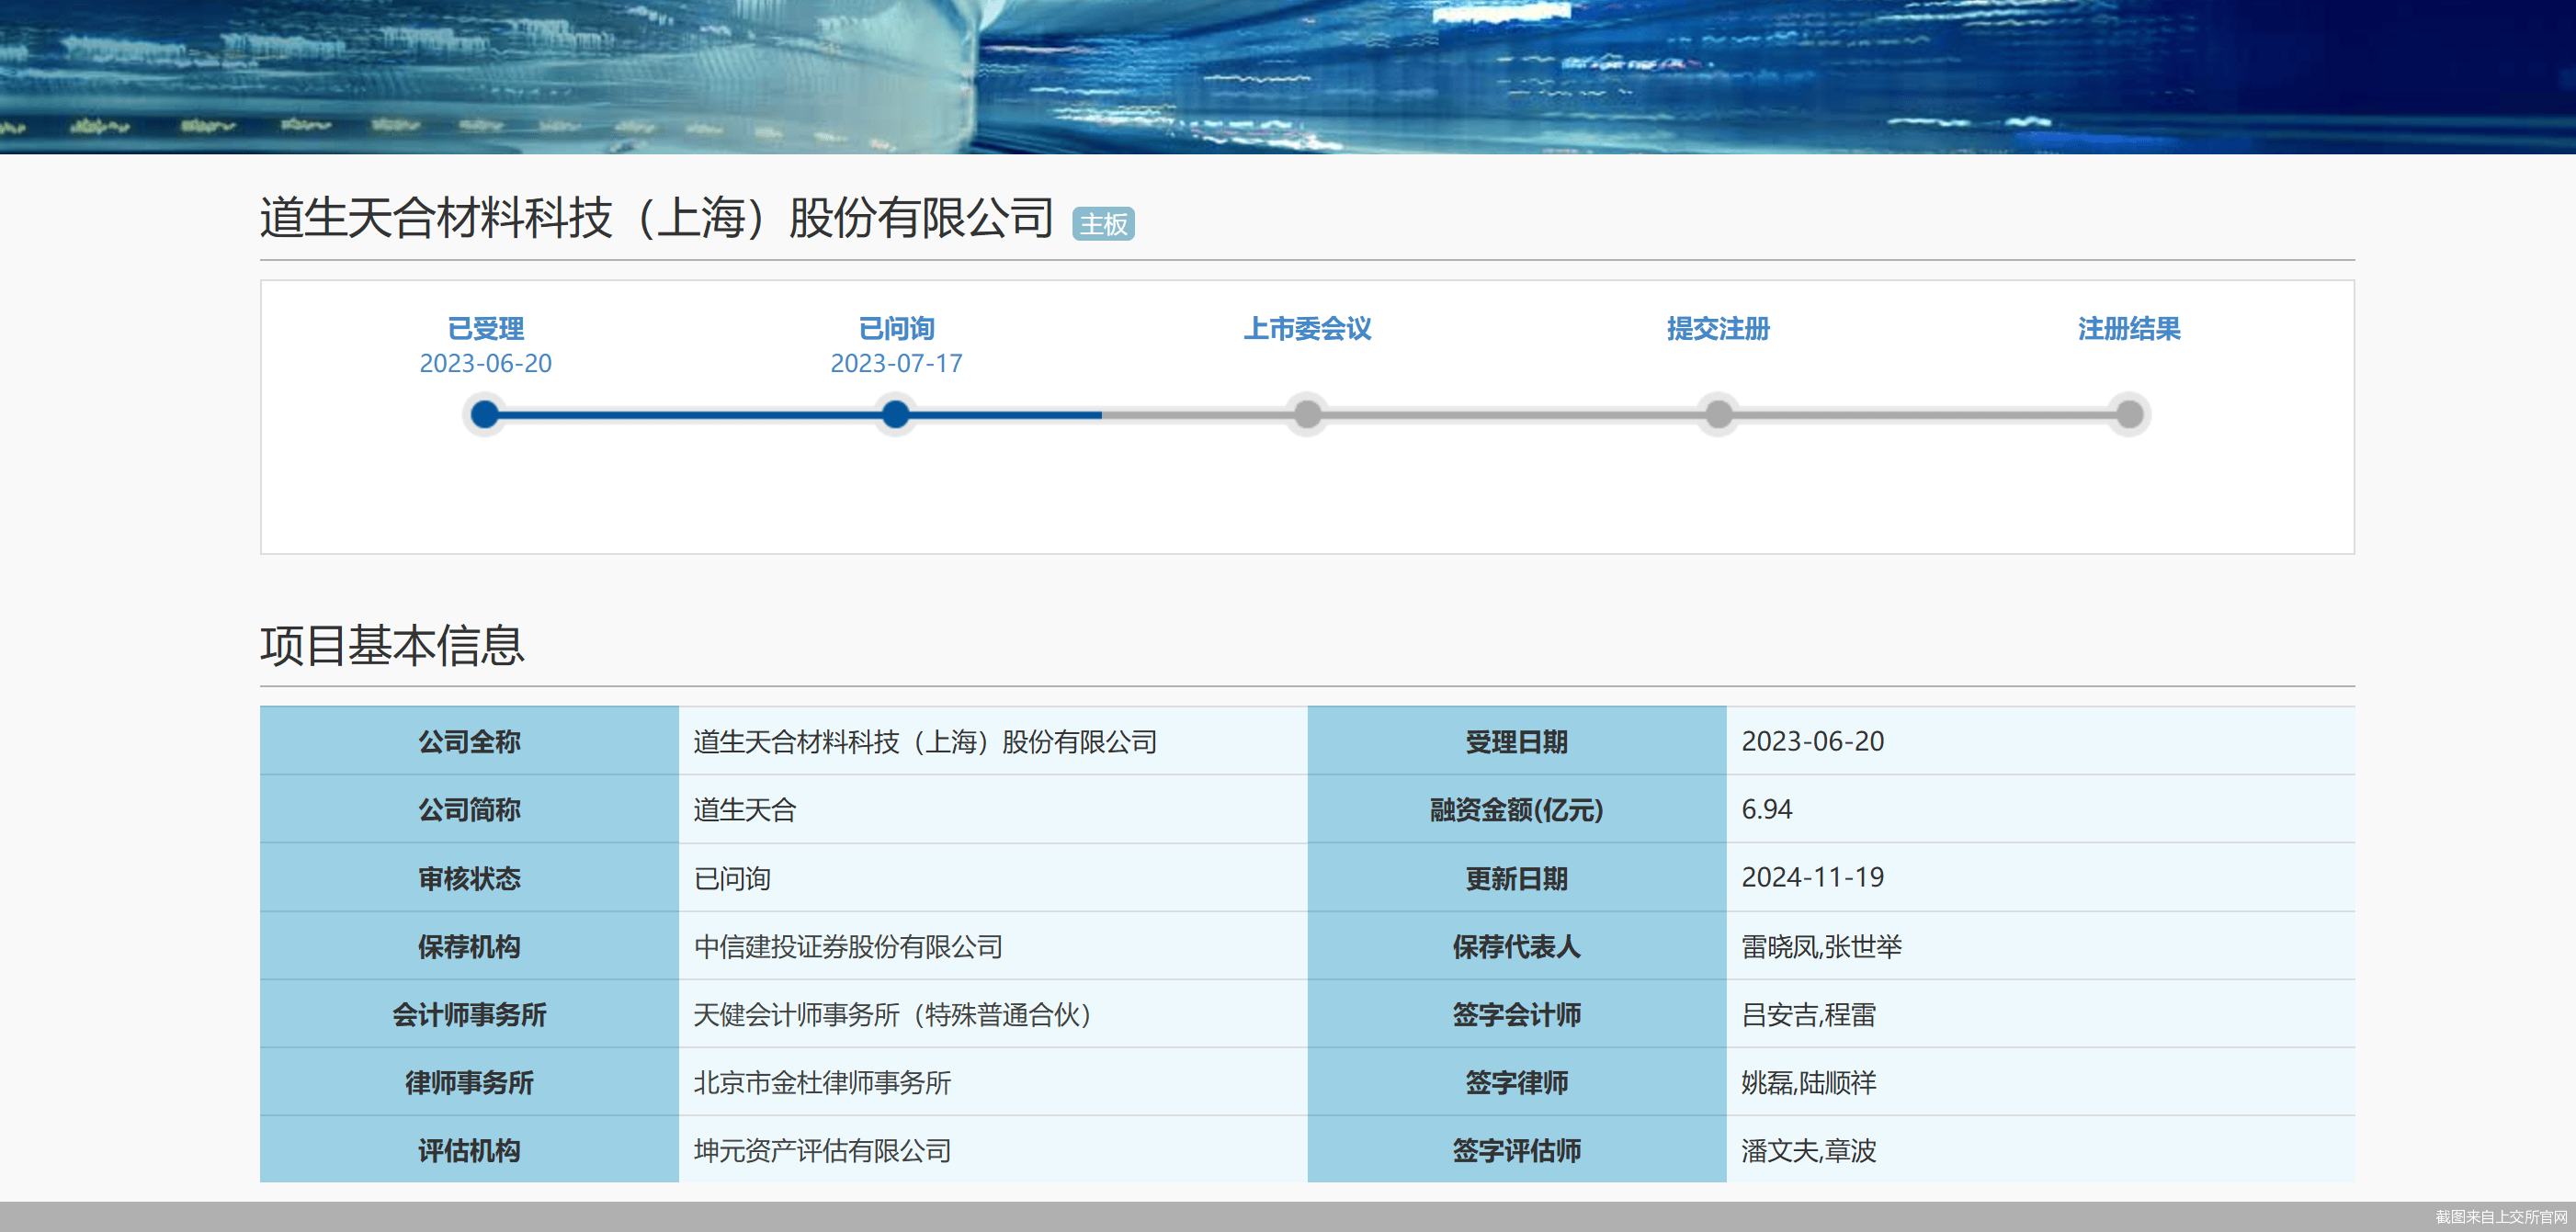
Task: Click 潘文夫,章波 appraisers value
Action: pyautogui.click(x=1808, y=1150)
